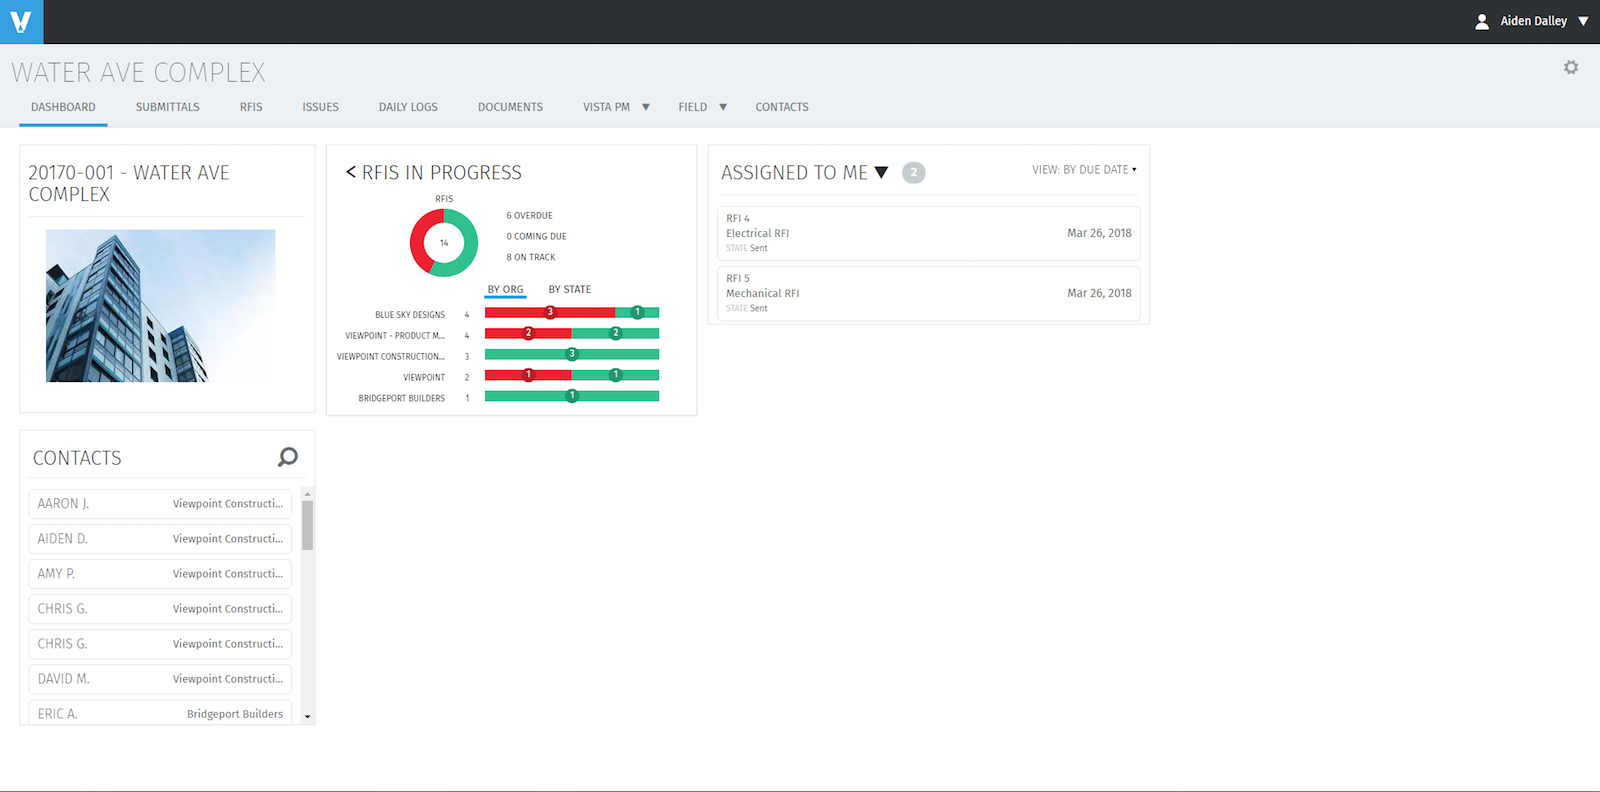Click the "BLUE SKY DESIGNS" org label
Image resolution: width=1600 pixels, height=792 pixels.
point(410,315)
